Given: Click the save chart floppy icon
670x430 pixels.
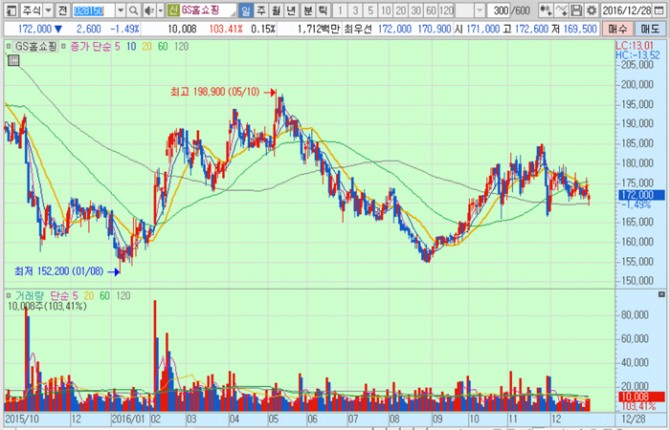Looking at the screenshot, I should (576, 9).
